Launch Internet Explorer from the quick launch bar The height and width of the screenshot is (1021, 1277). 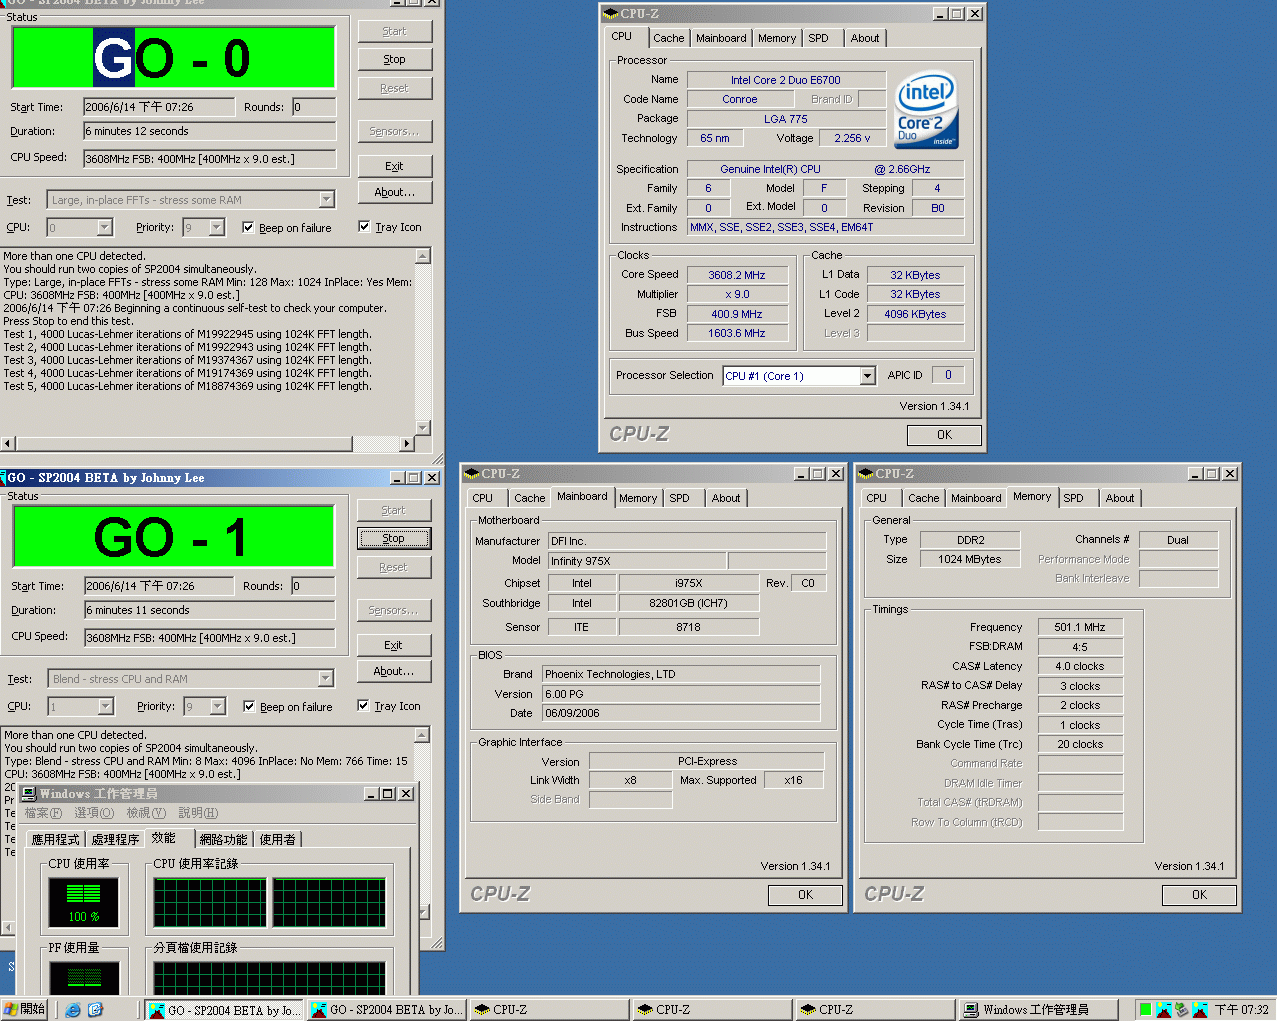tap(73, 1010)
